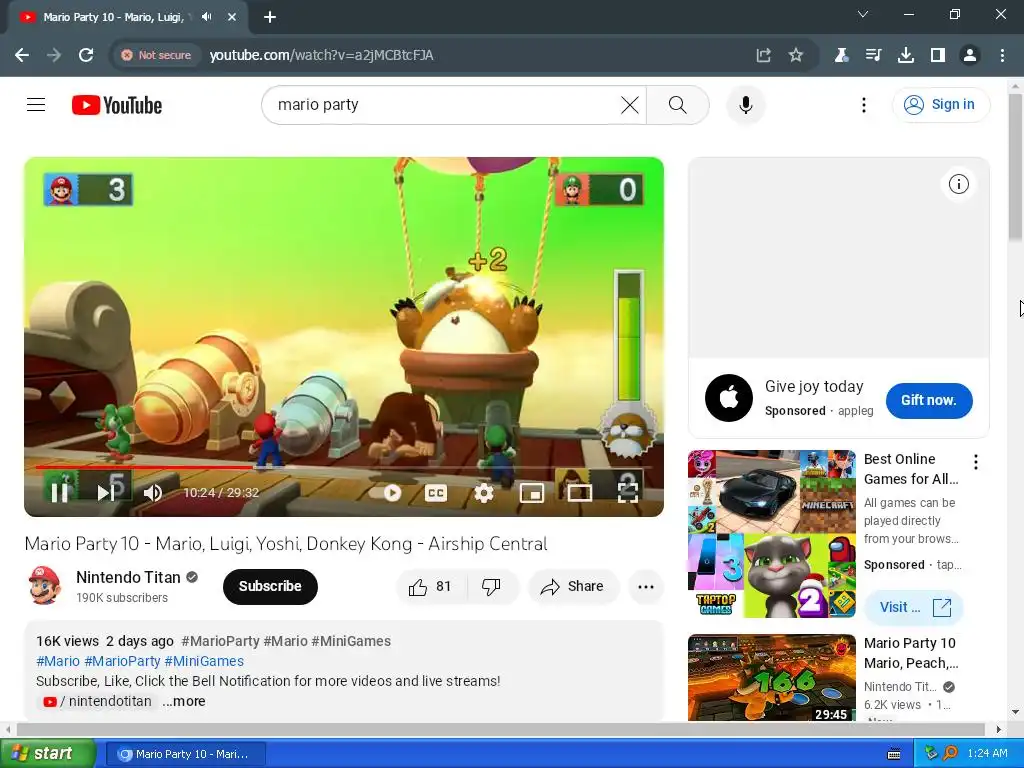This screenshot has height=768, width=1024.
Task: Toggle the Chrome side panel
Action: (938, 55)
